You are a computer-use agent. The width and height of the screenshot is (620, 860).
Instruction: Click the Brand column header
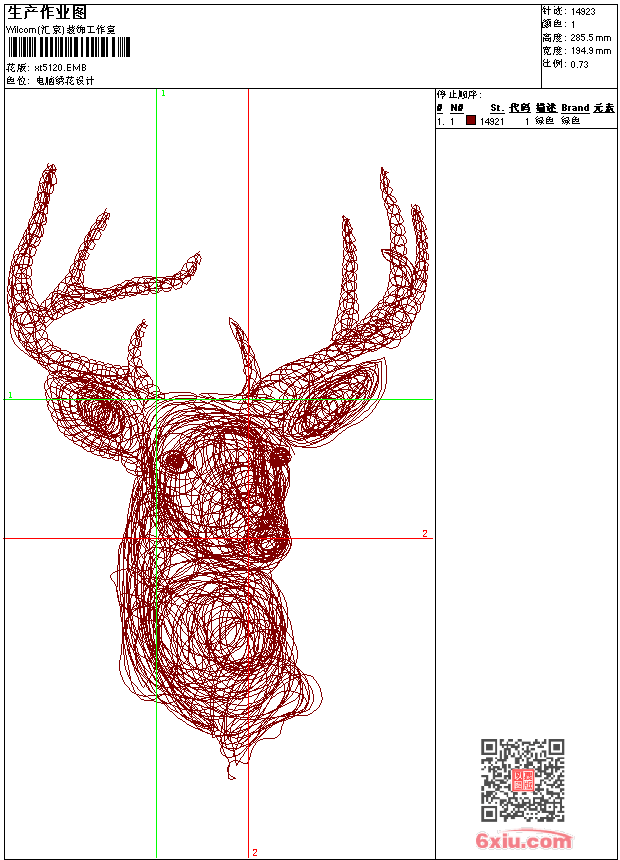pos(575,108)
